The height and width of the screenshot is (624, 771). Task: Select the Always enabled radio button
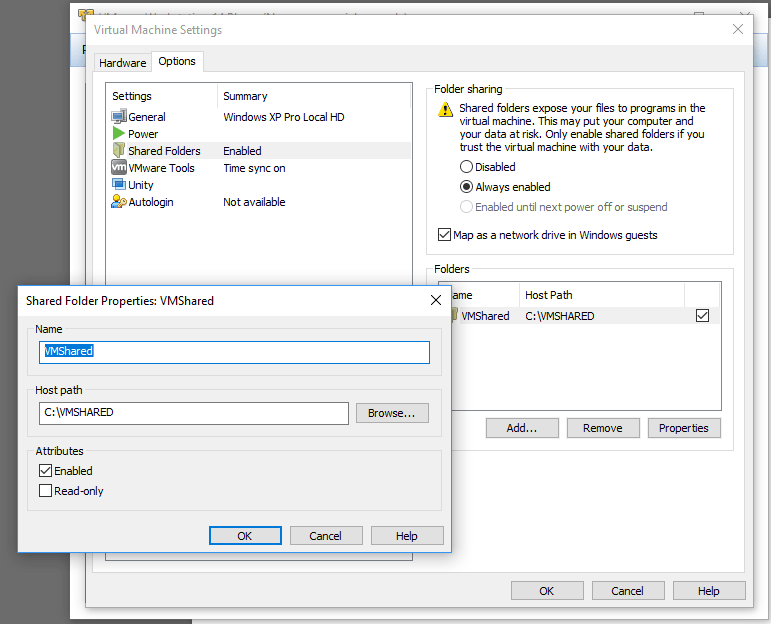click(x=466, y=187)
